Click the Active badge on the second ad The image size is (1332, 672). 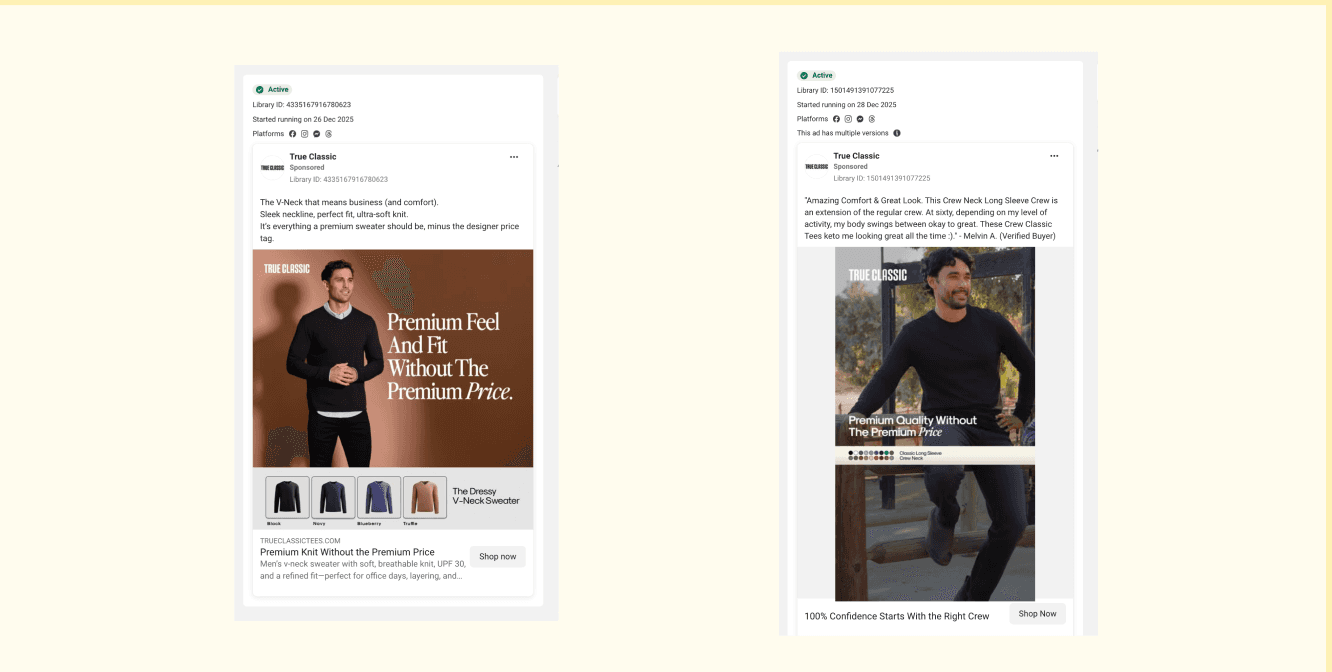pyautogui.click(x=815, y=75)
